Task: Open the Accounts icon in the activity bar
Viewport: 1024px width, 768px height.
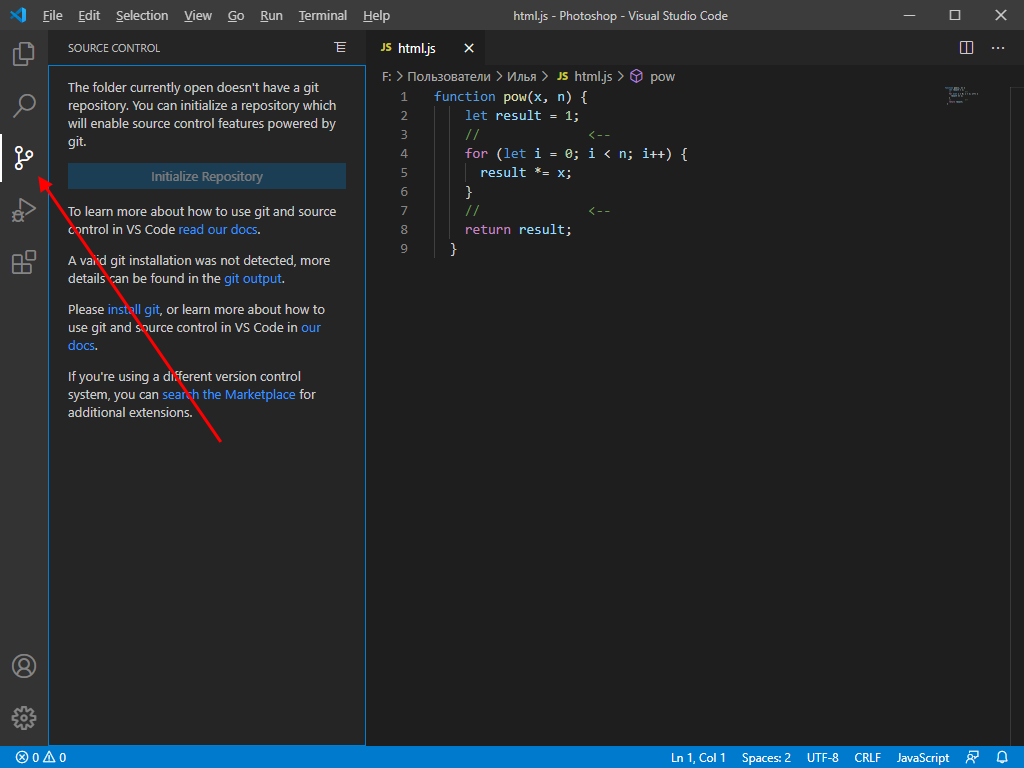Action: tap(23, 666)
